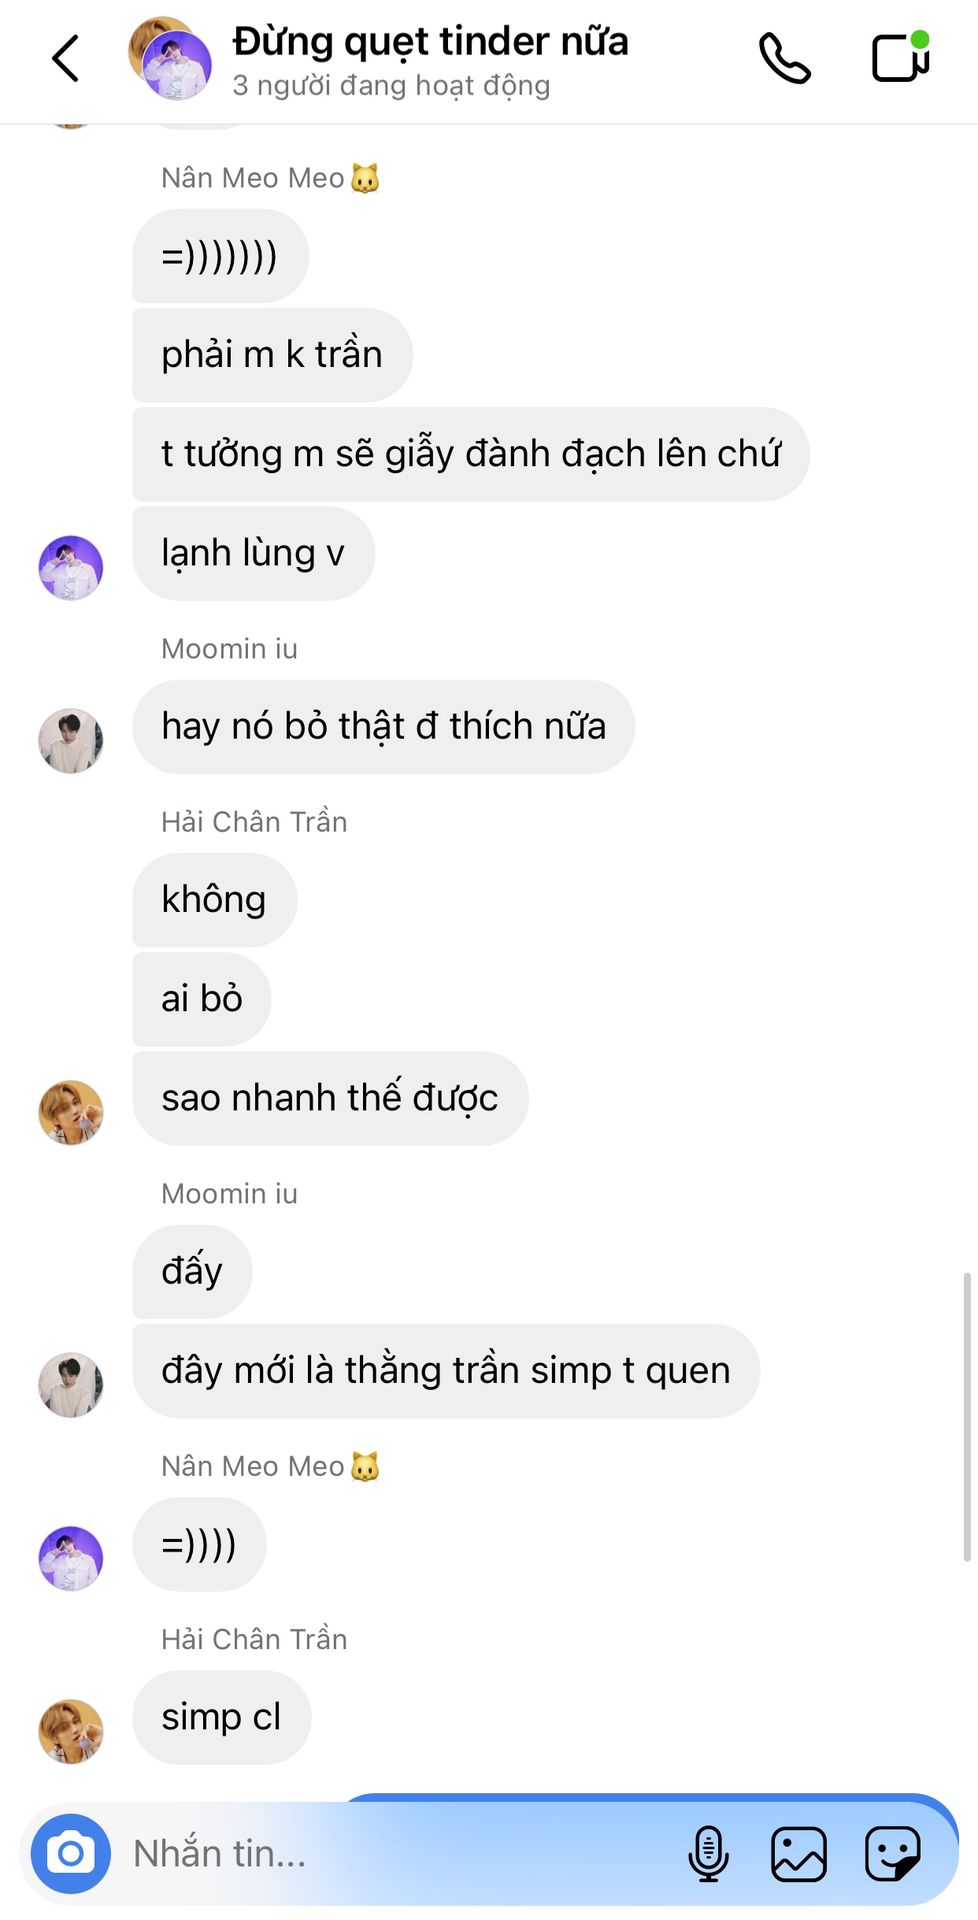Image resolution: width=978 pixels, height=1920 pixels.
Task: Tap the message 'phải m k trần'
Action: (x=272, y=355)
